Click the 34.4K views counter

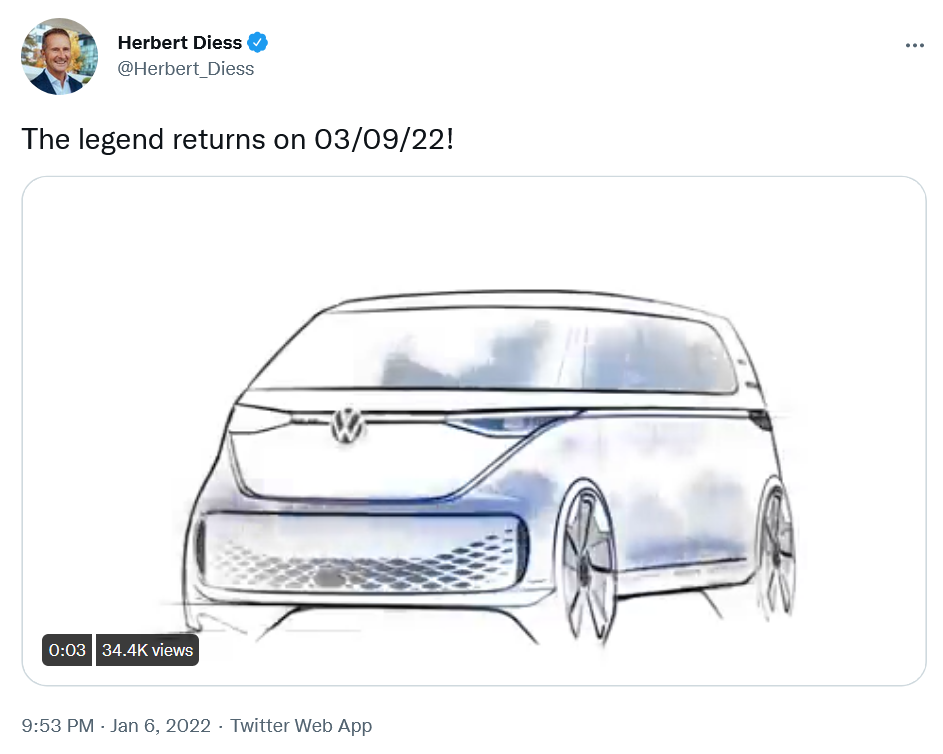coord(147,650)
